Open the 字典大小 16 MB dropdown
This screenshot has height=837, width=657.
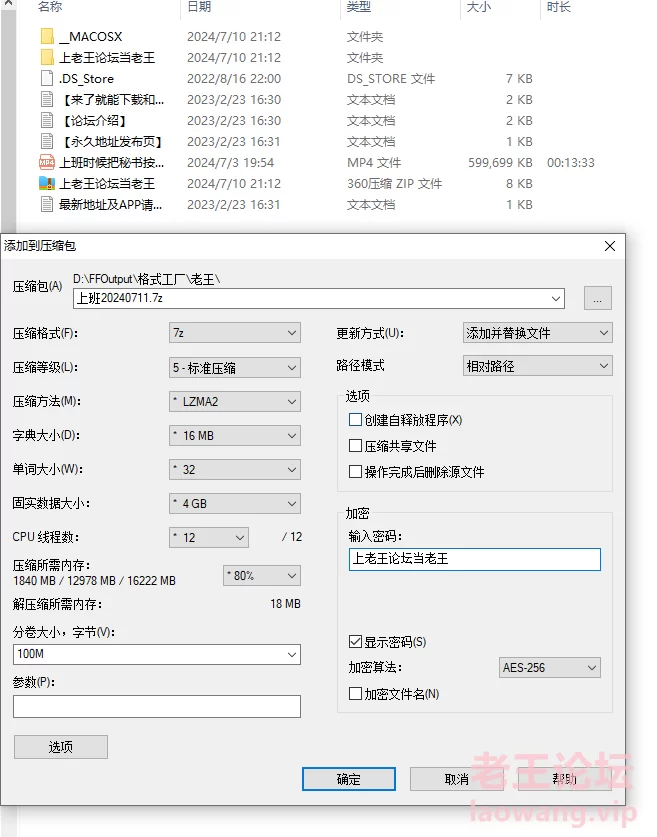tap(235, 436)
